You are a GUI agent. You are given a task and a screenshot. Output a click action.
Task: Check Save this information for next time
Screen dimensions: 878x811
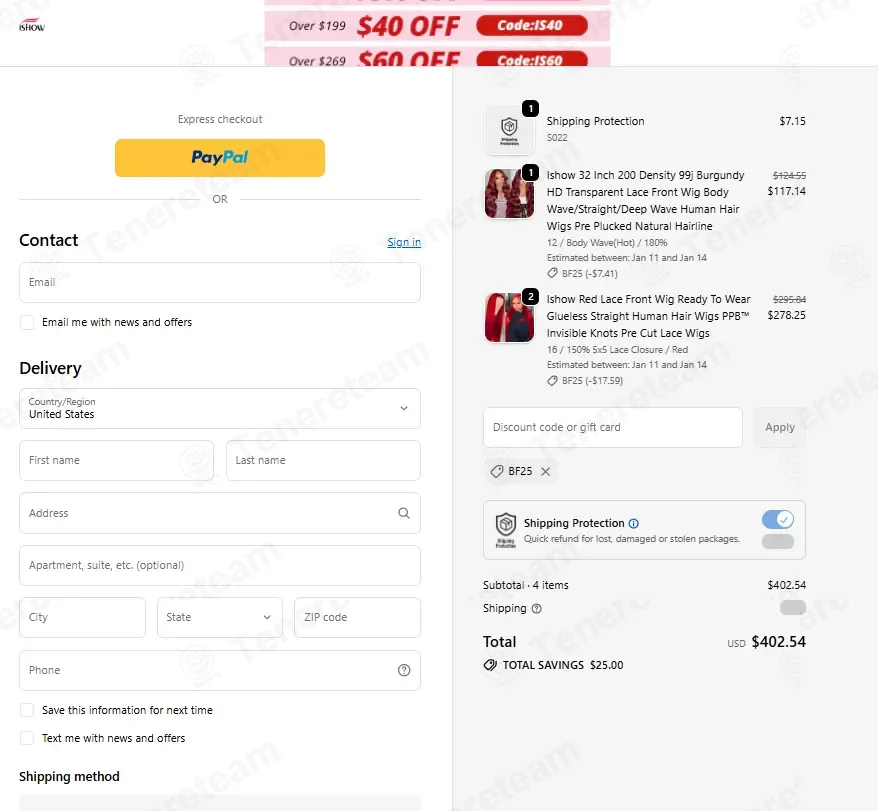(27, 710)
